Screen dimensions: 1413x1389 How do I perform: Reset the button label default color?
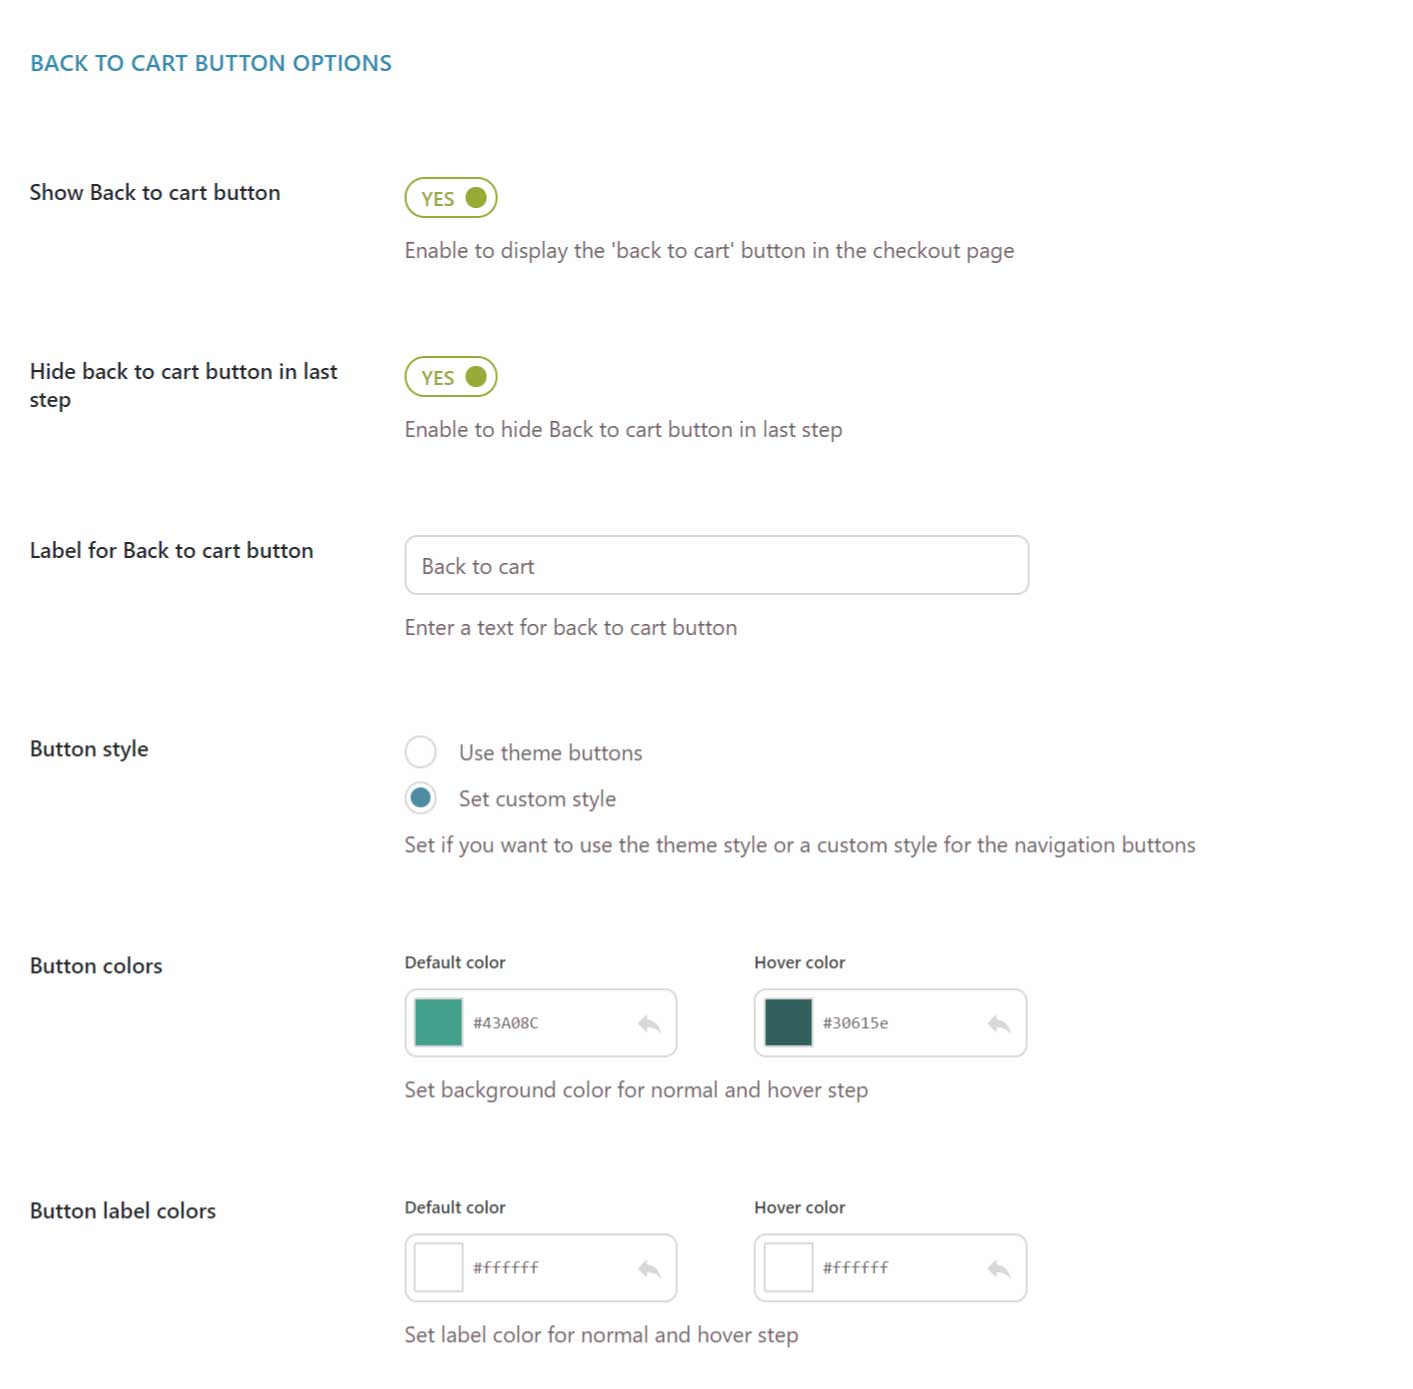tap(649, 1268)
